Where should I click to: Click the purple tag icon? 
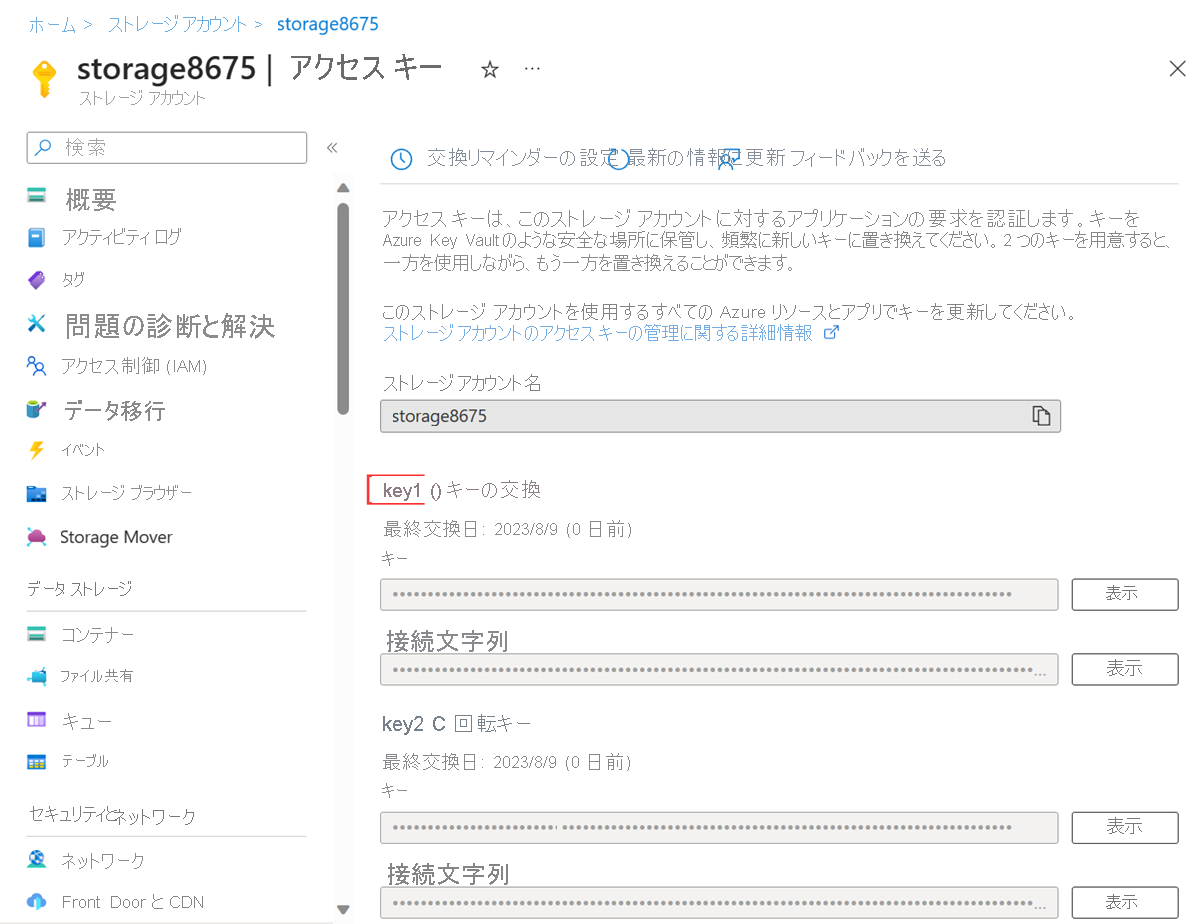pyautogui.click(x=37, y=280)
